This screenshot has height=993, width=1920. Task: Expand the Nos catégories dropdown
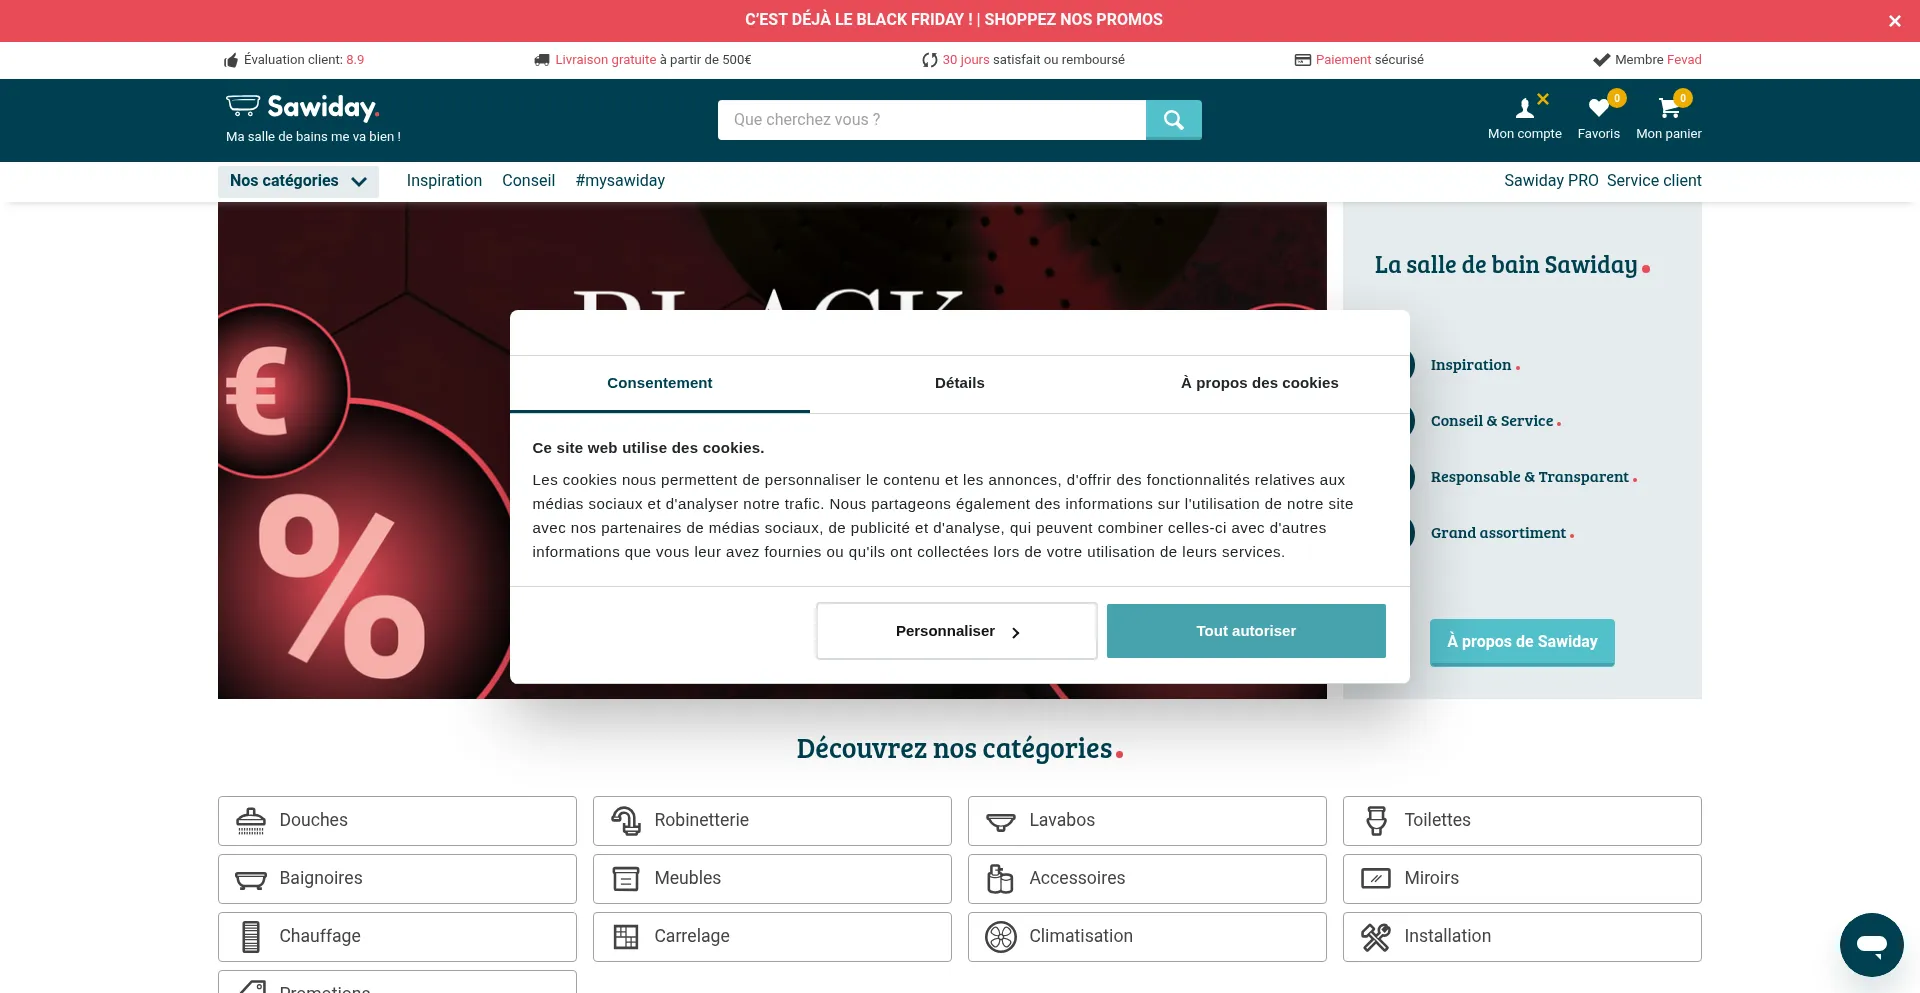click(x=298, y=181)
